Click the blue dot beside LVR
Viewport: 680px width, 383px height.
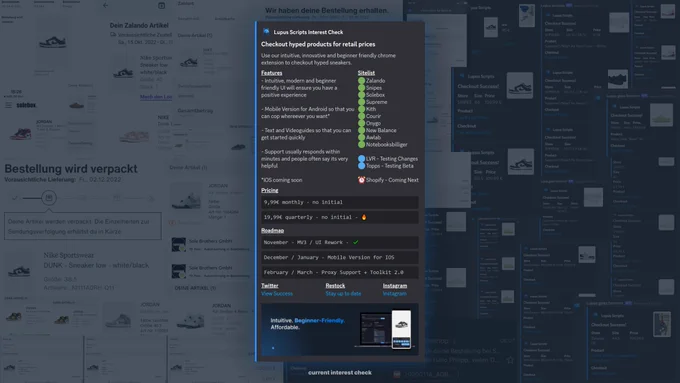click(x=361, y=159)
